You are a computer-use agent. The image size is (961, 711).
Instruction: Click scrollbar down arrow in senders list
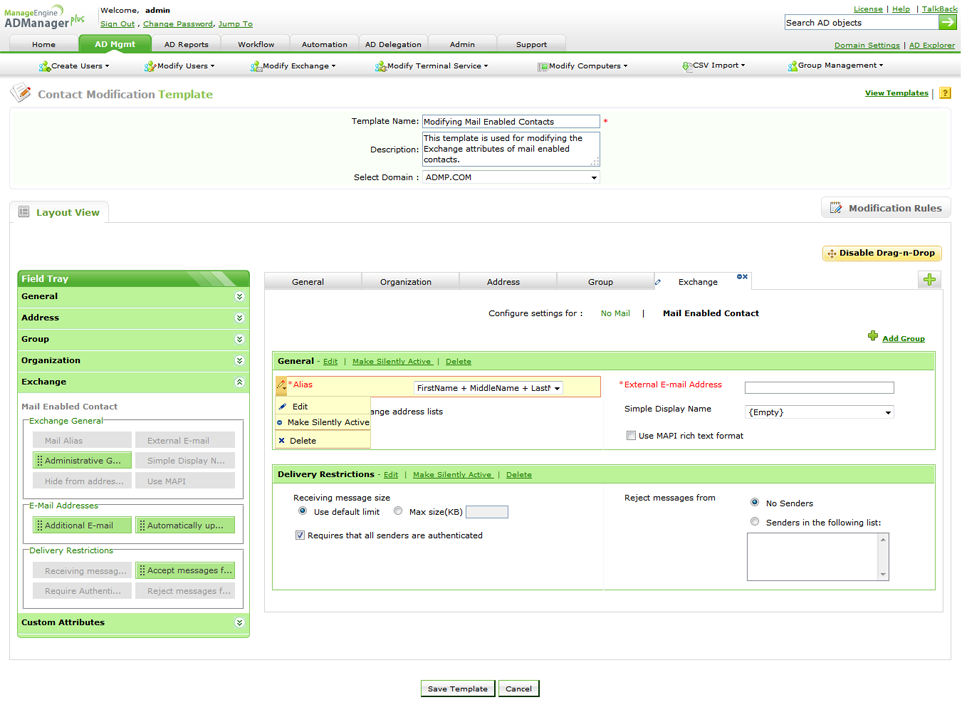[883, 574]
